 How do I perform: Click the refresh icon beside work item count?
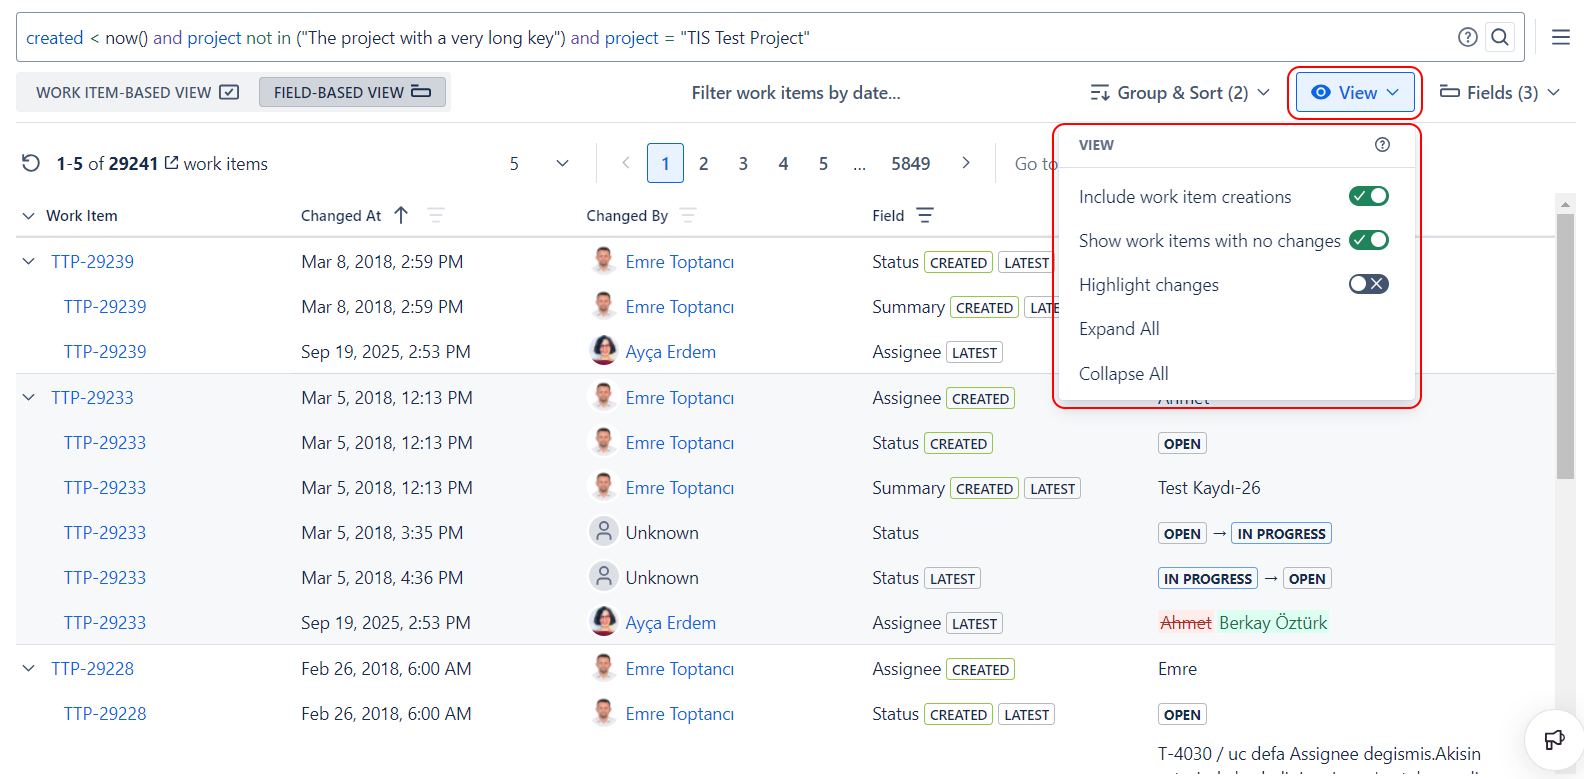click(x=31, y=163)
